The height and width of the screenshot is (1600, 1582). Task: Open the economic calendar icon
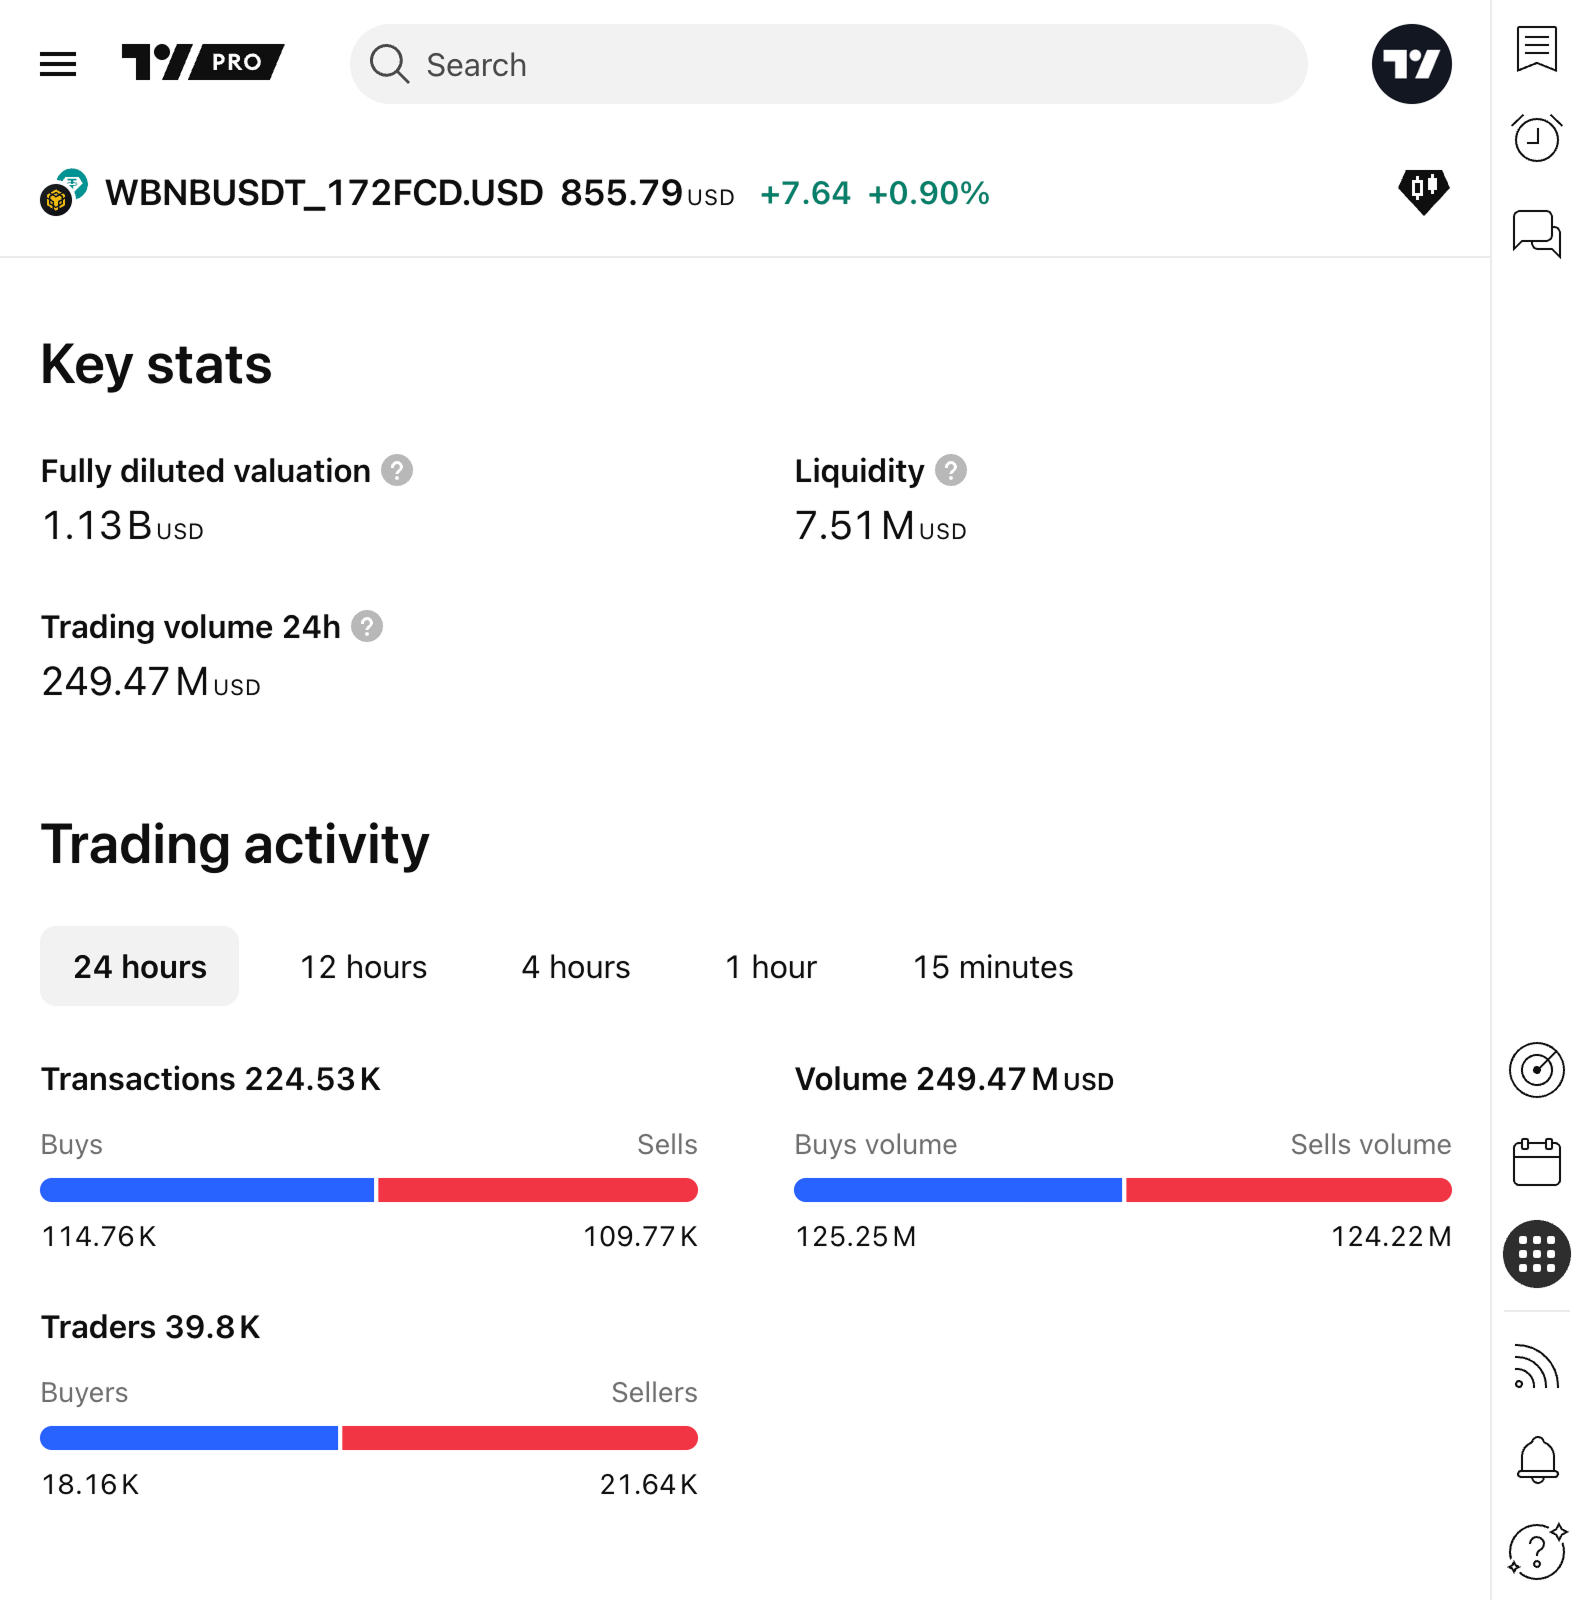point(1536,1162)
